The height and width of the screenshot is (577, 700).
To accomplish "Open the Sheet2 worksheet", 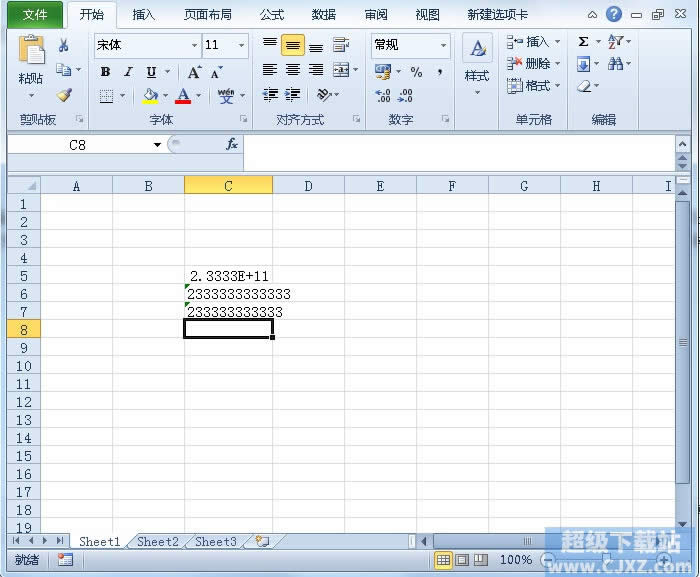I will [x=158, y=542].
